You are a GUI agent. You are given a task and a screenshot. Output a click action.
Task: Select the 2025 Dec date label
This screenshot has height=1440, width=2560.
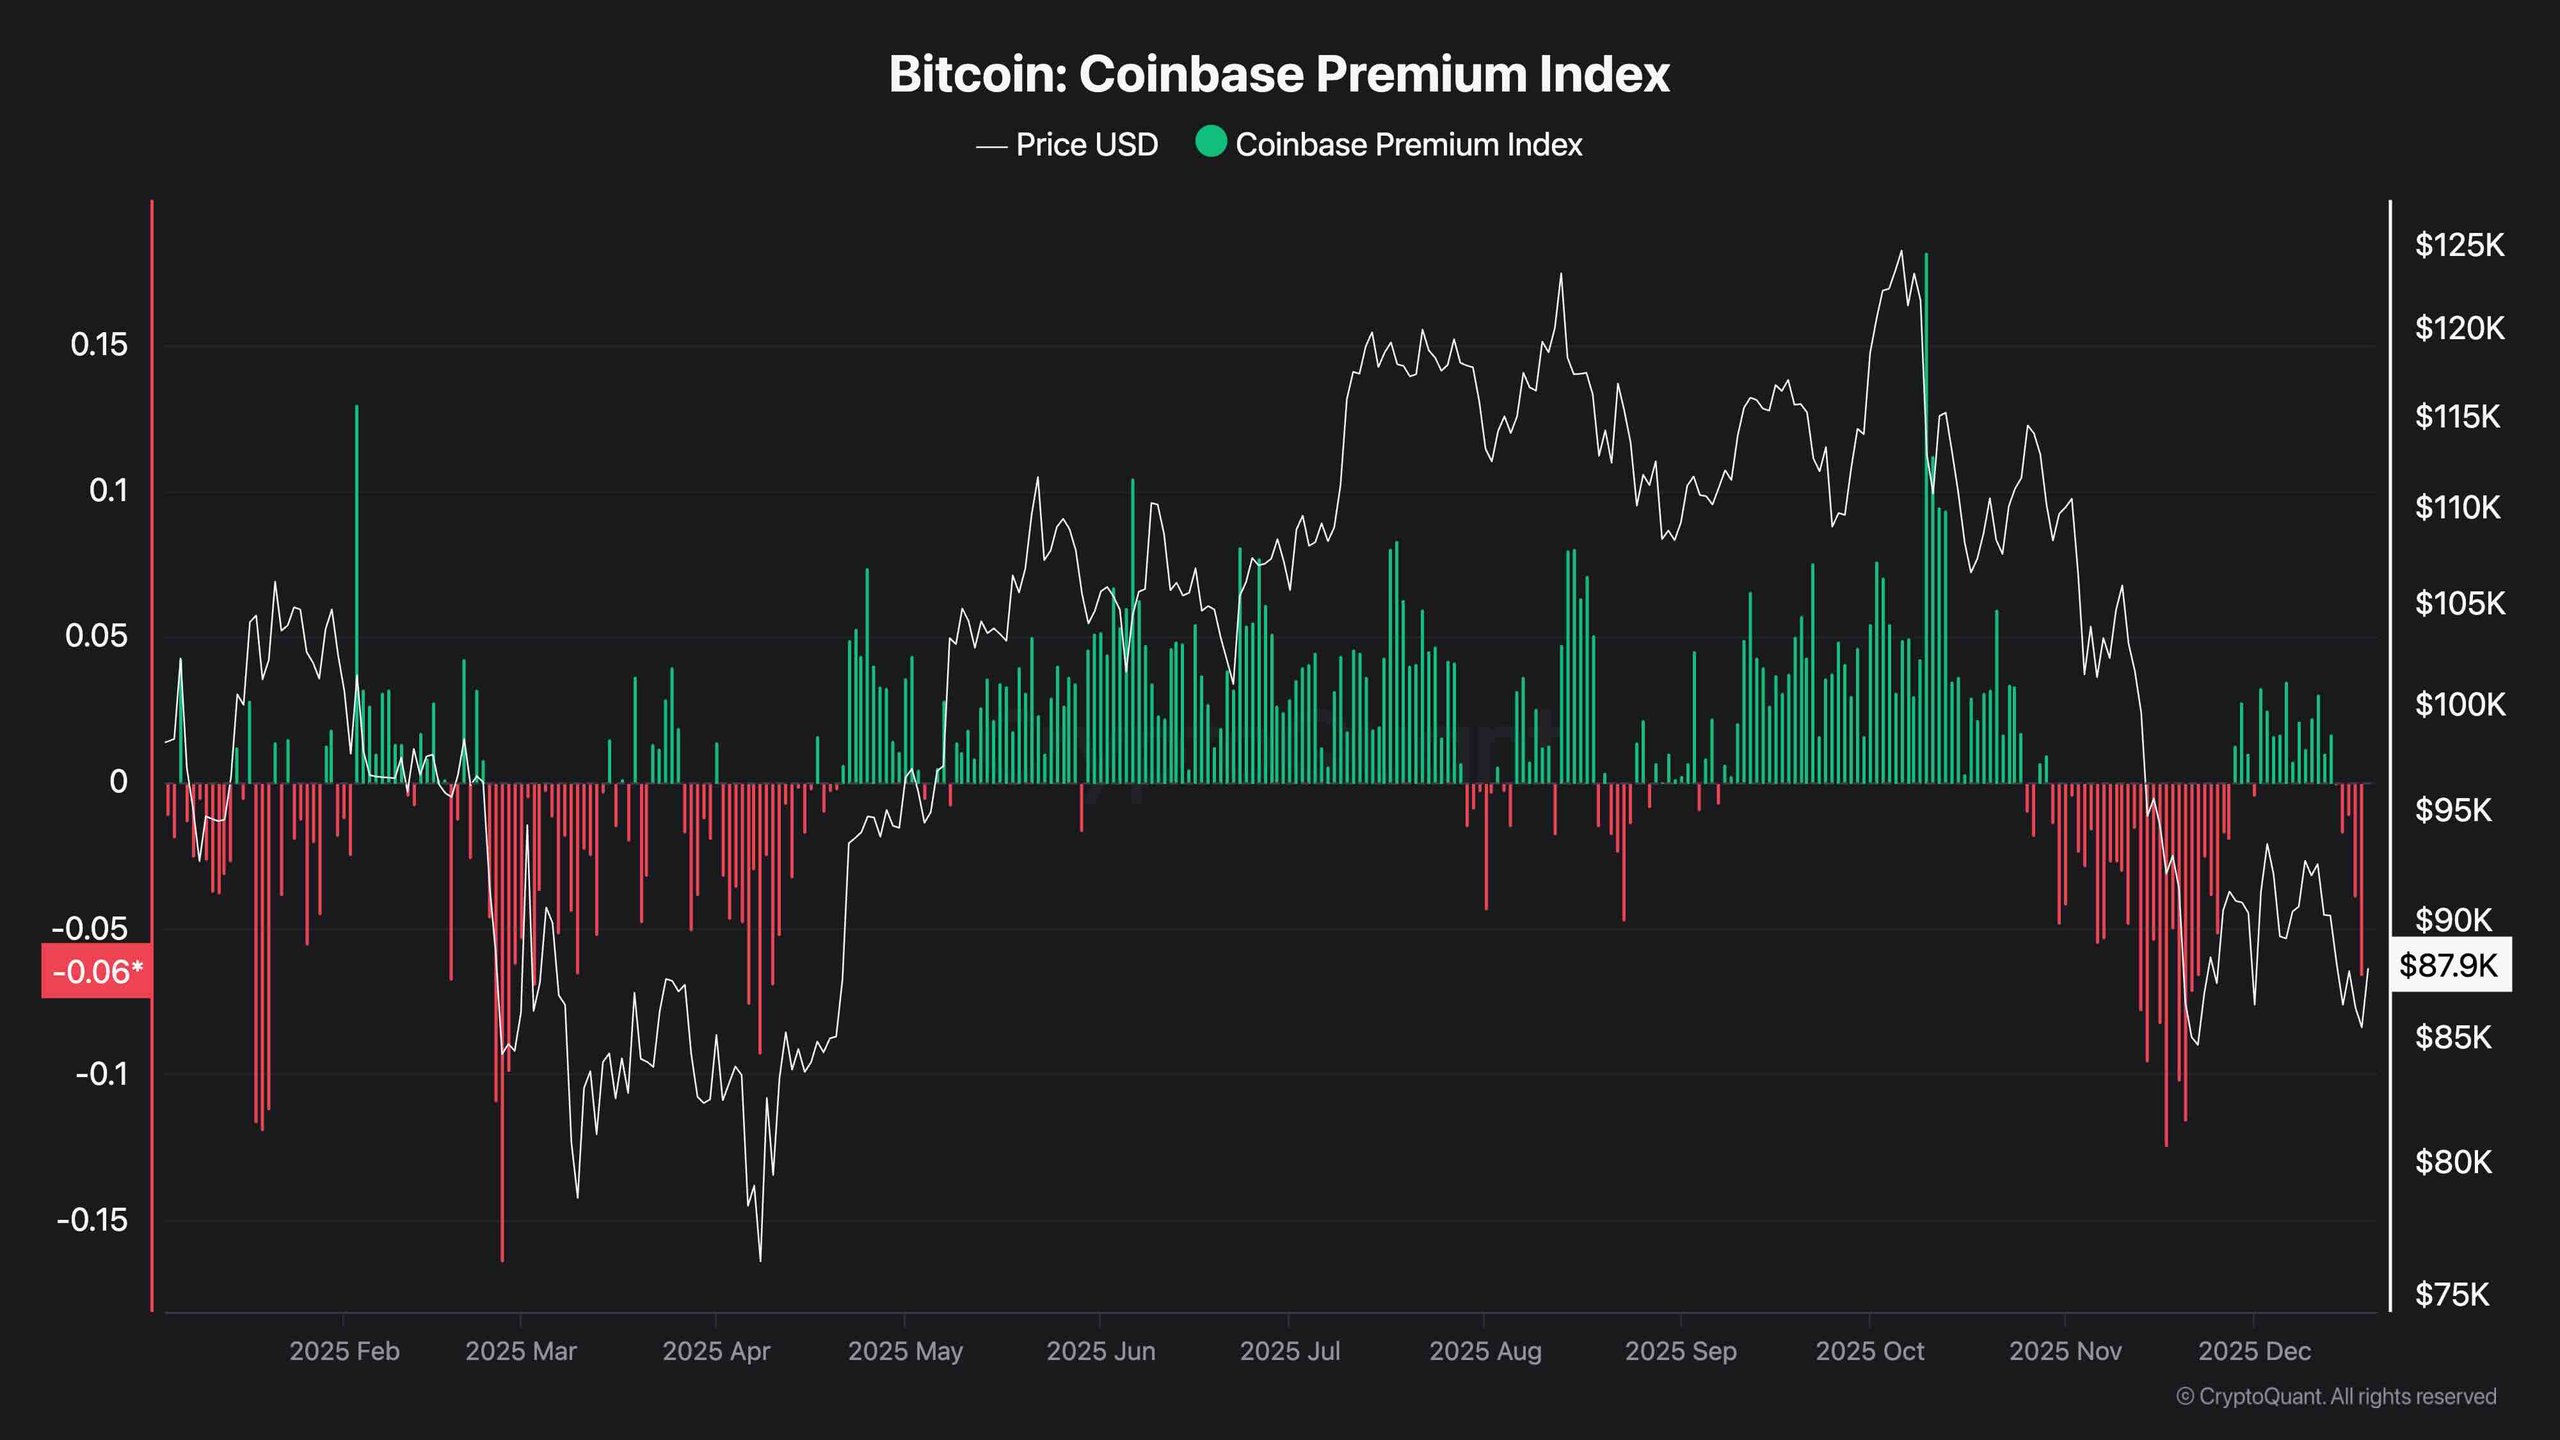2254,1351
